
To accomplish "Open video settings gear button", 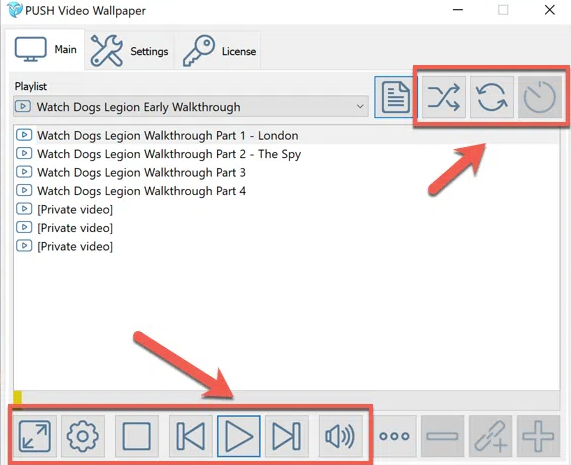I will (x=83, y=436).
